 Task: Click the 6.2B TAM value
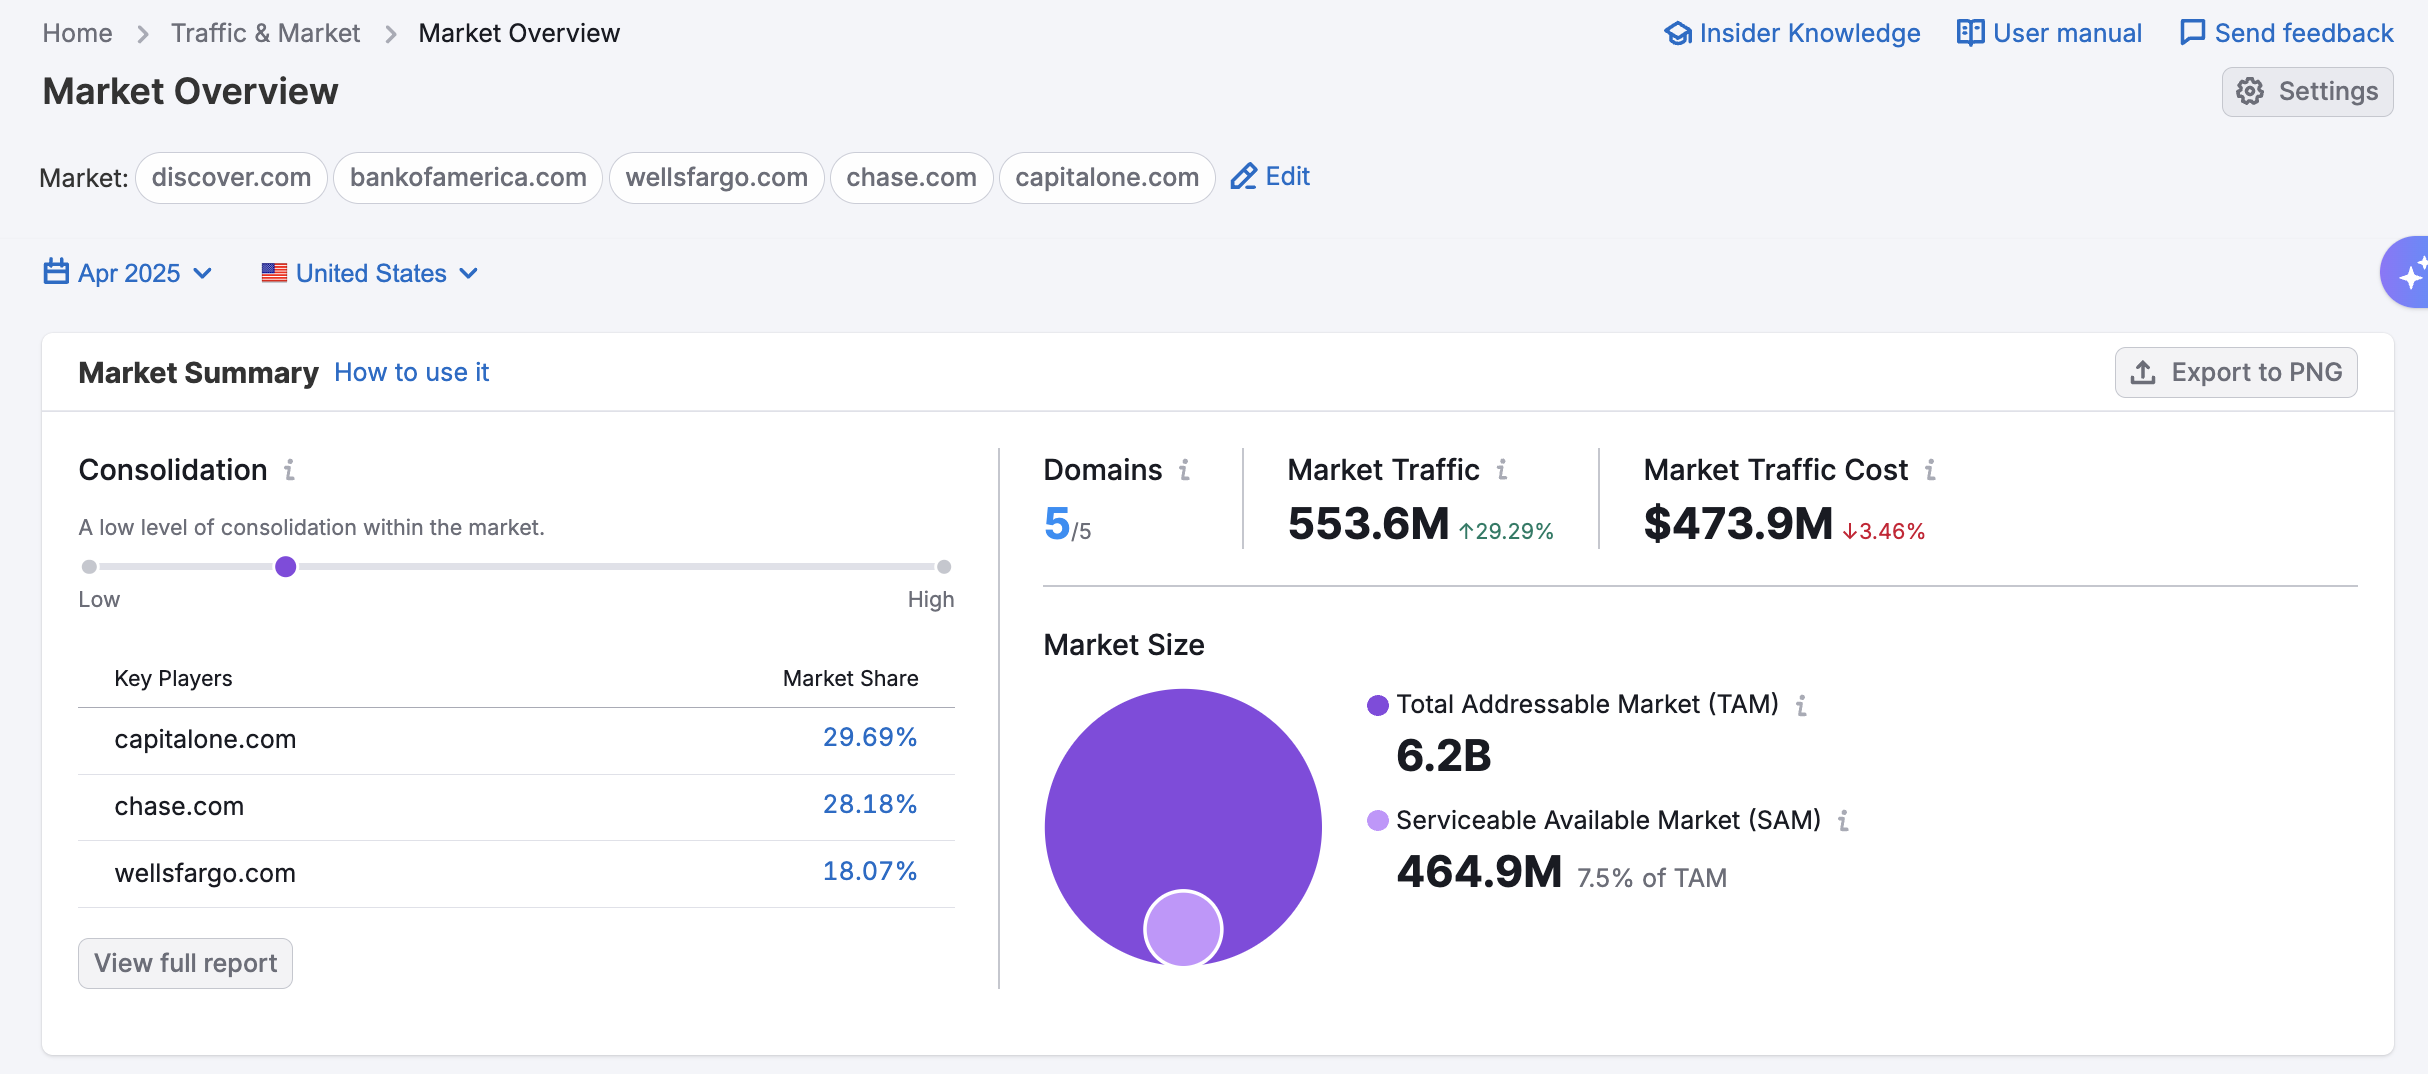pos(1443,756)
